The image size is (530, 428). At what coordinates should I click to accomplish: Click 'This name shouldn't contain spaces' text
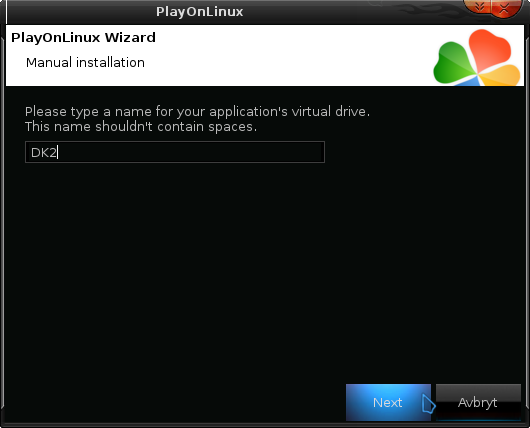coord(141,127)
